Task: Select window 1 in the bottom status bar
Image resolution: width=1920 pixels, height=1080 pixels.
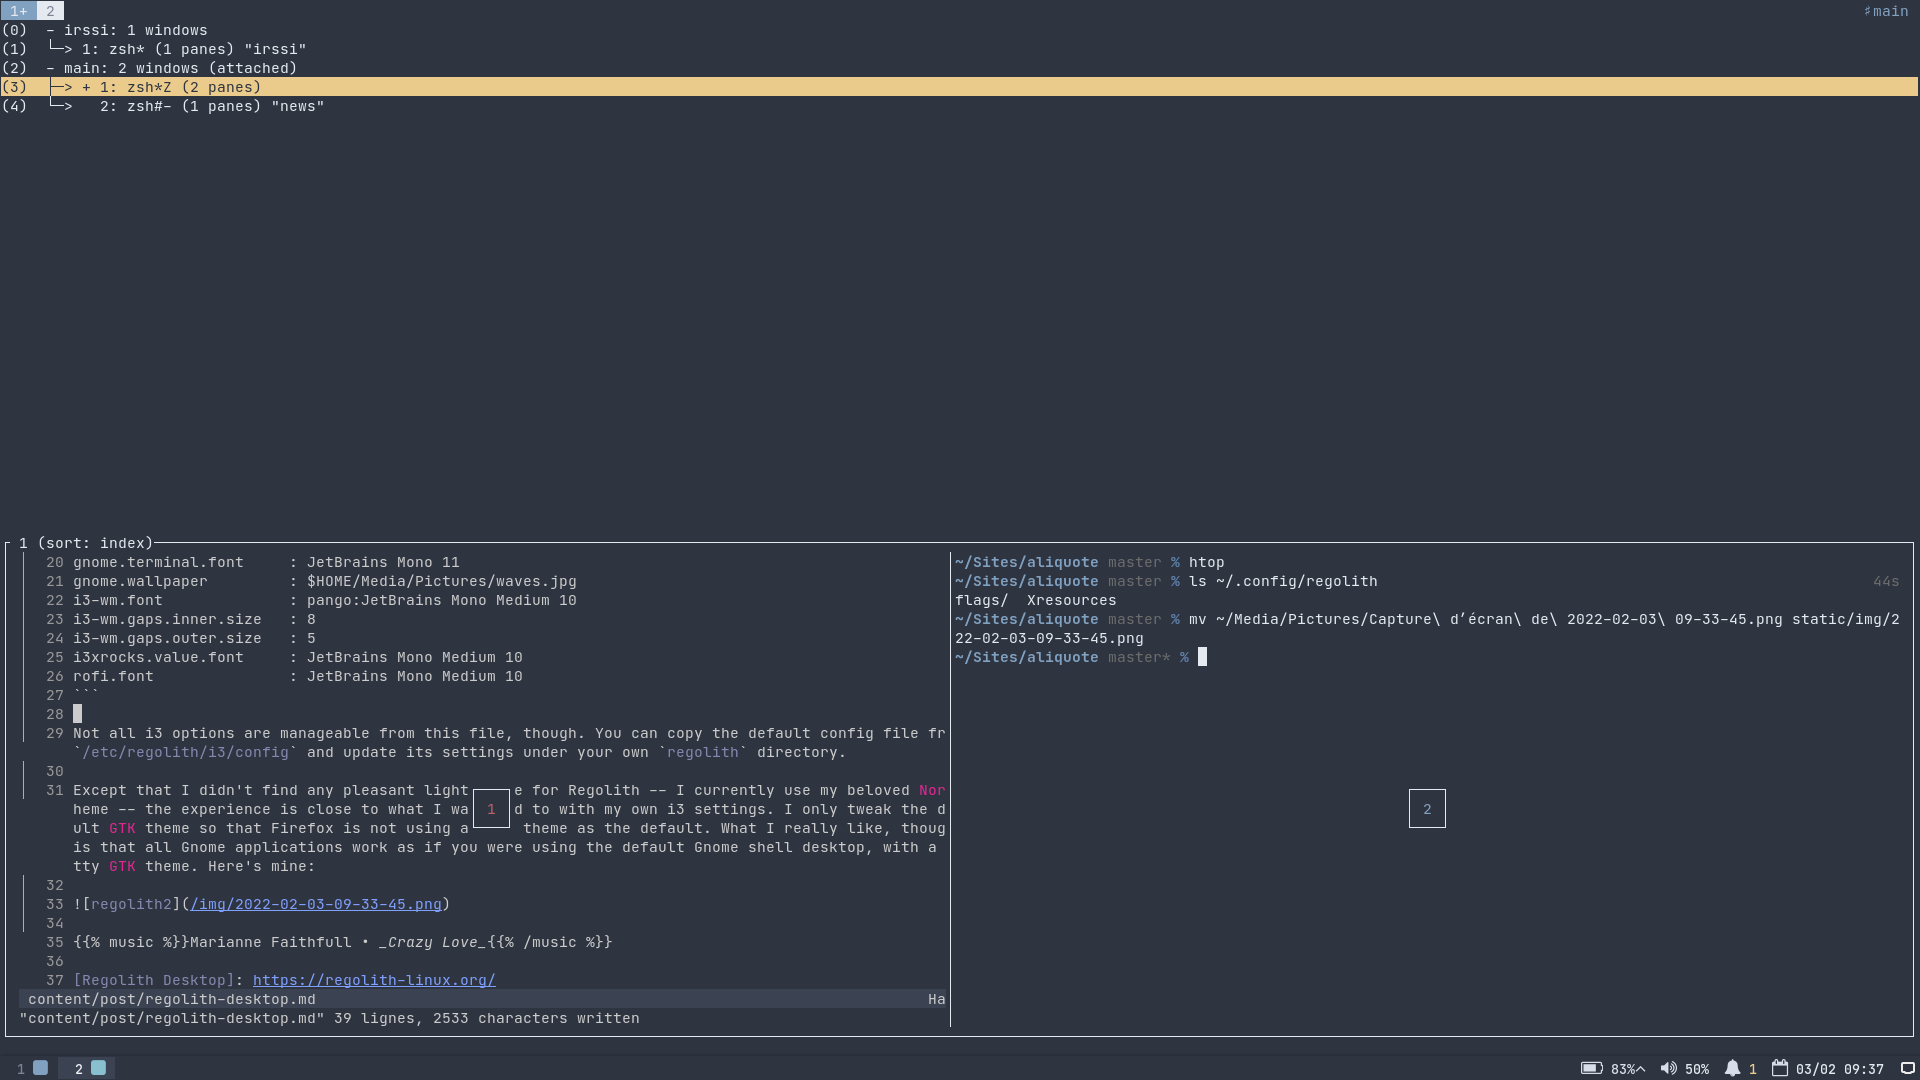Action: pyautogui.click(x=30, y=1068)
